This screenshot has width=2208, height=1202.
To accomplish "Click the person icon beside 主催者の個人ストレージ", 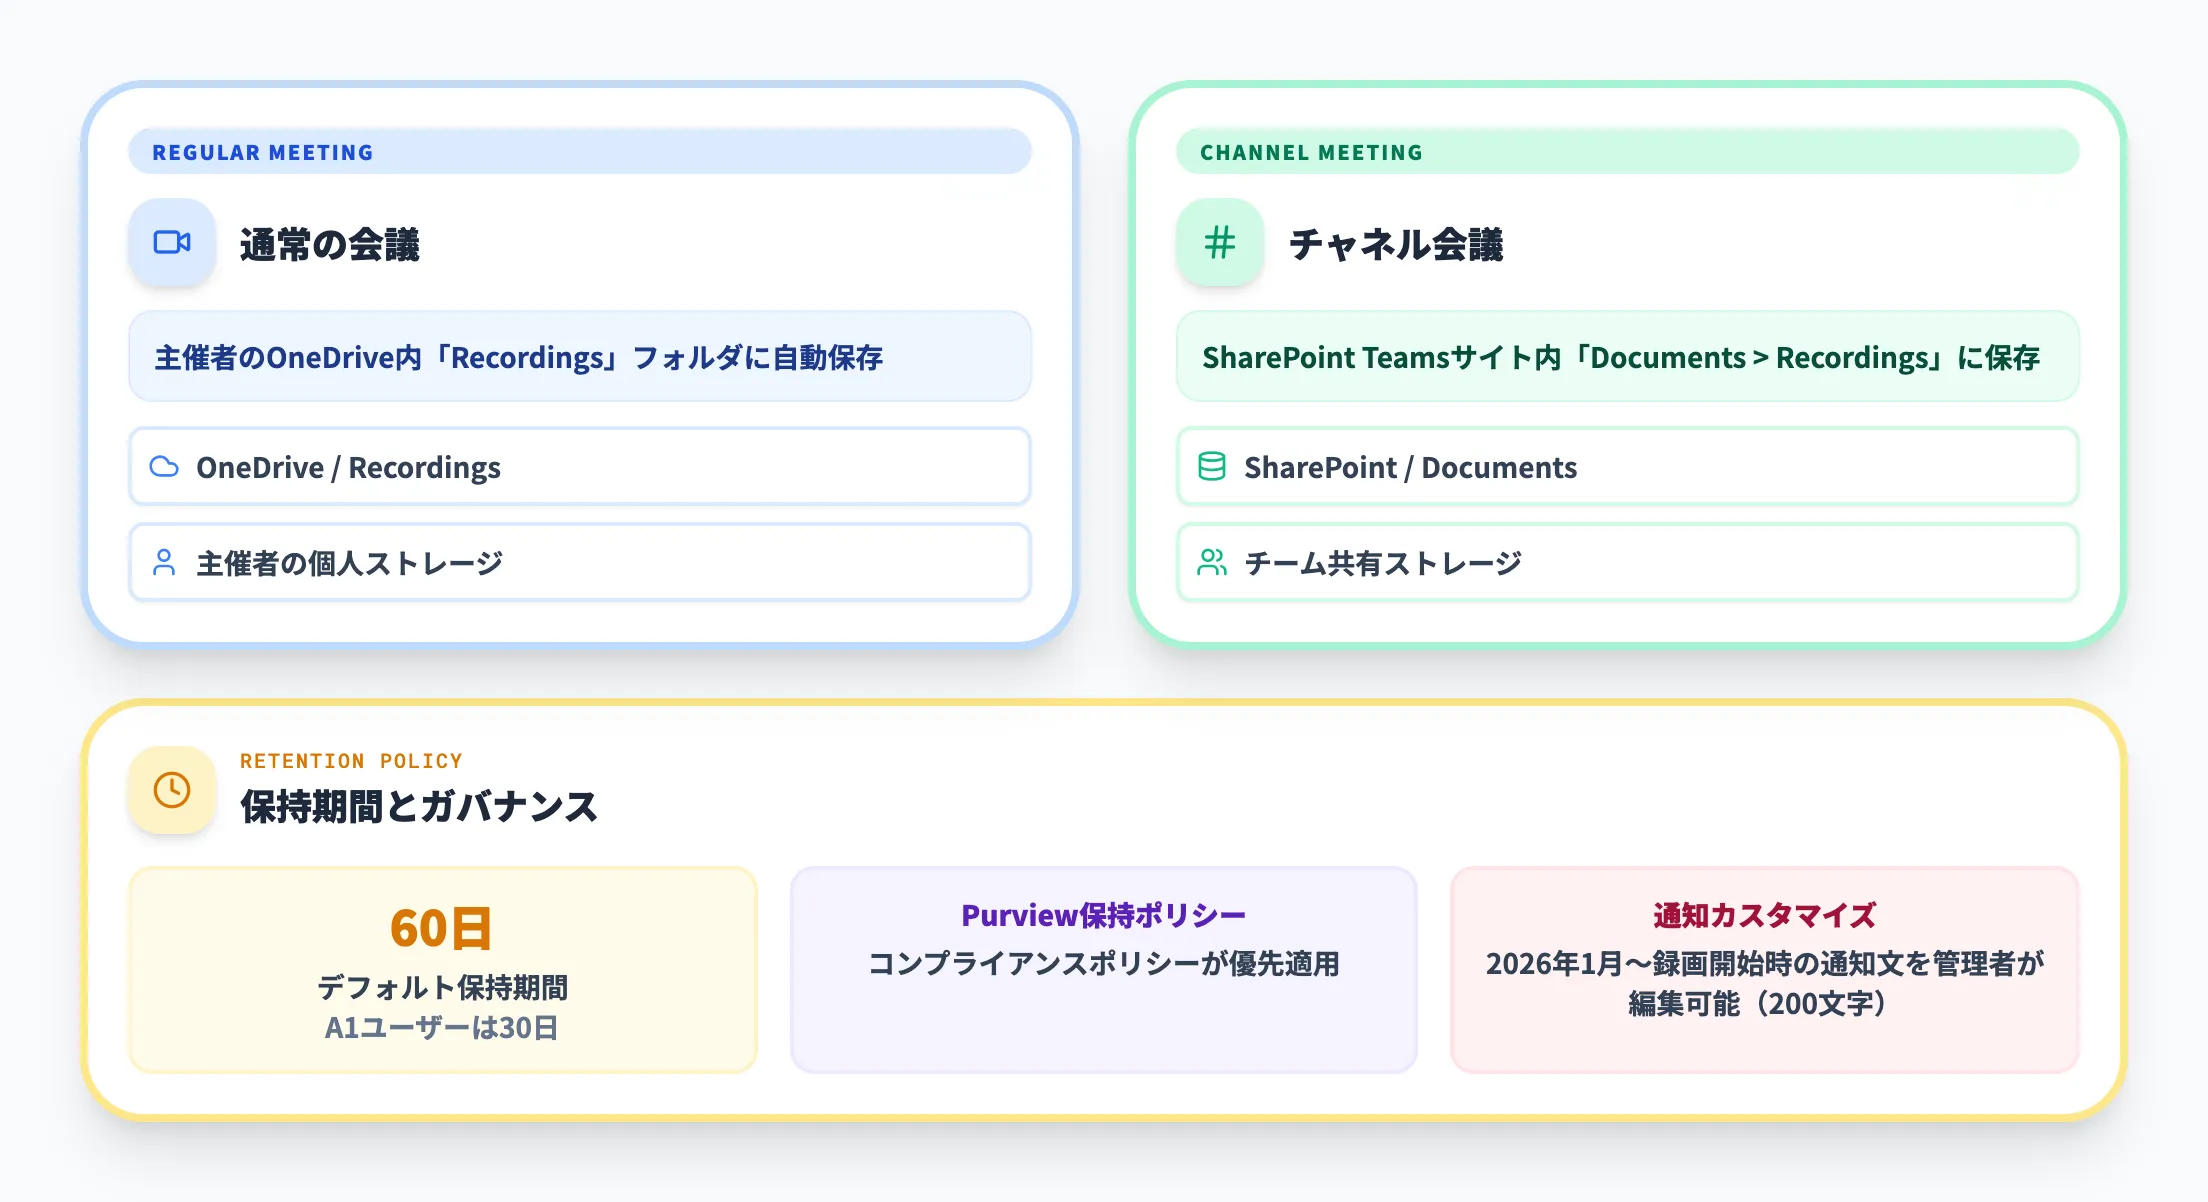I will point(166,562).
